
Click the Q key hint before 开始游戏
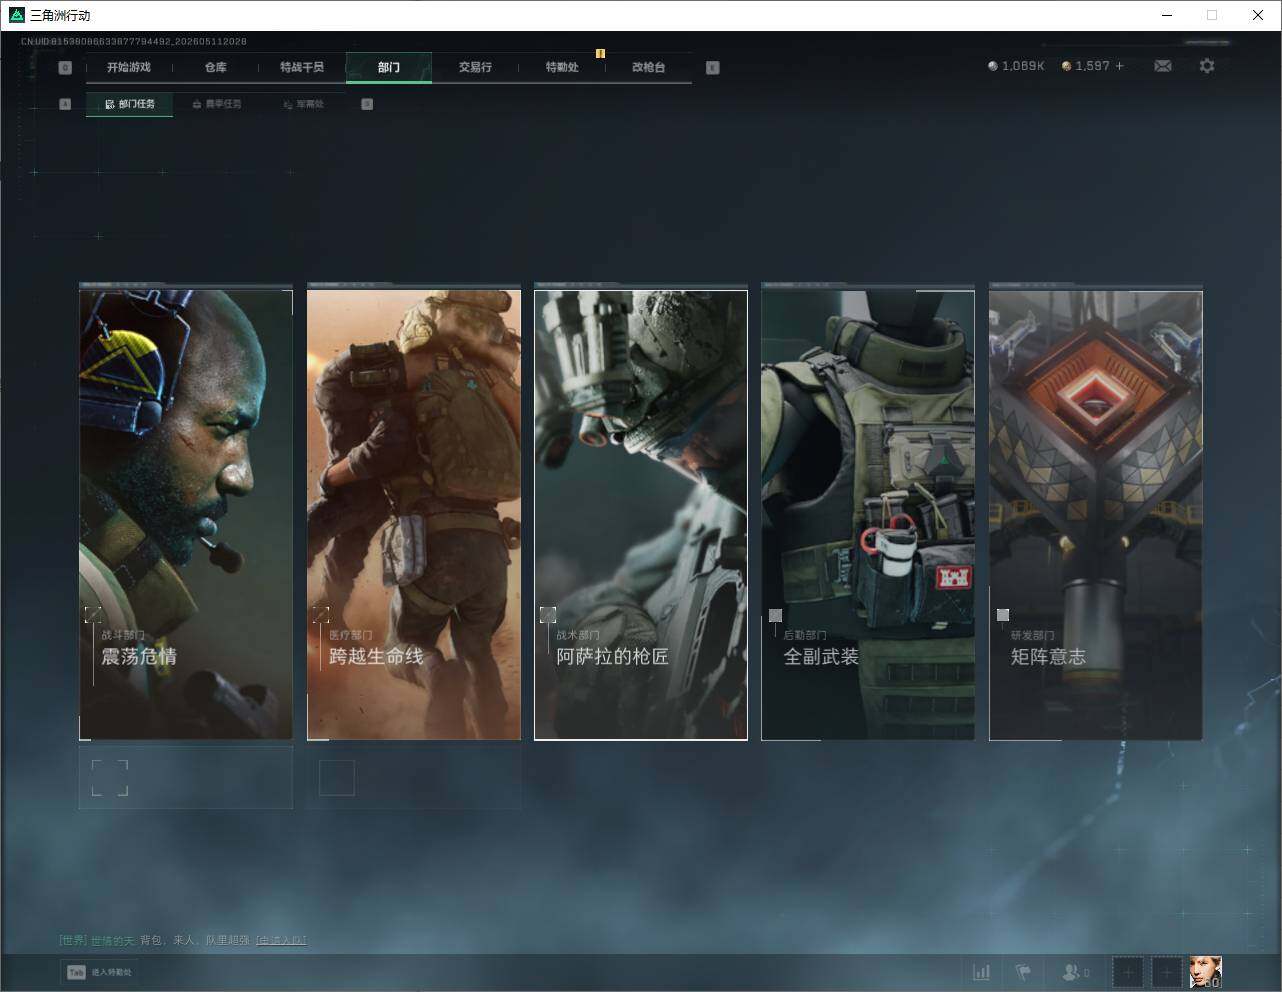coord(65,68)
